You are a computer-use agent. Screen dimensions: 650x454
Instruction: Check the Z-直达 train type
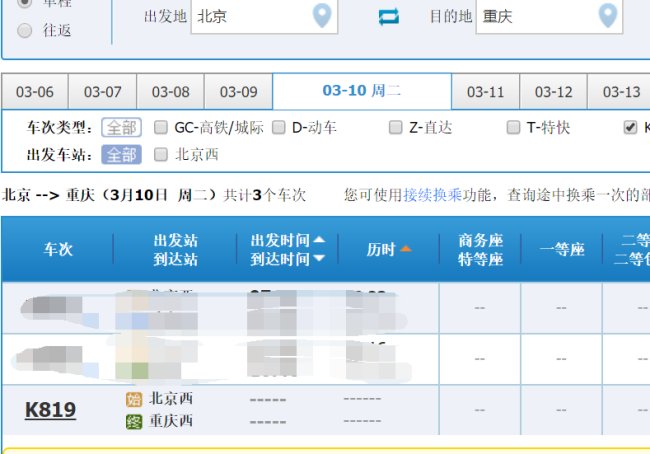[395, 127]
